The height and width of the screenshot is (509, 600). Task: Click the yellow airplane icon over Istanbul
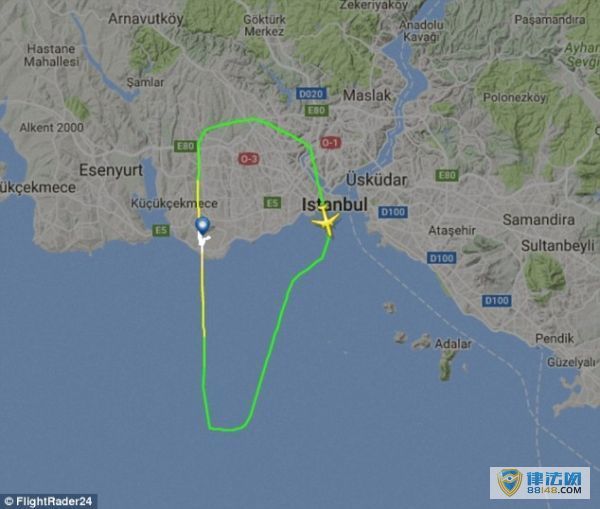click(326, 222)
